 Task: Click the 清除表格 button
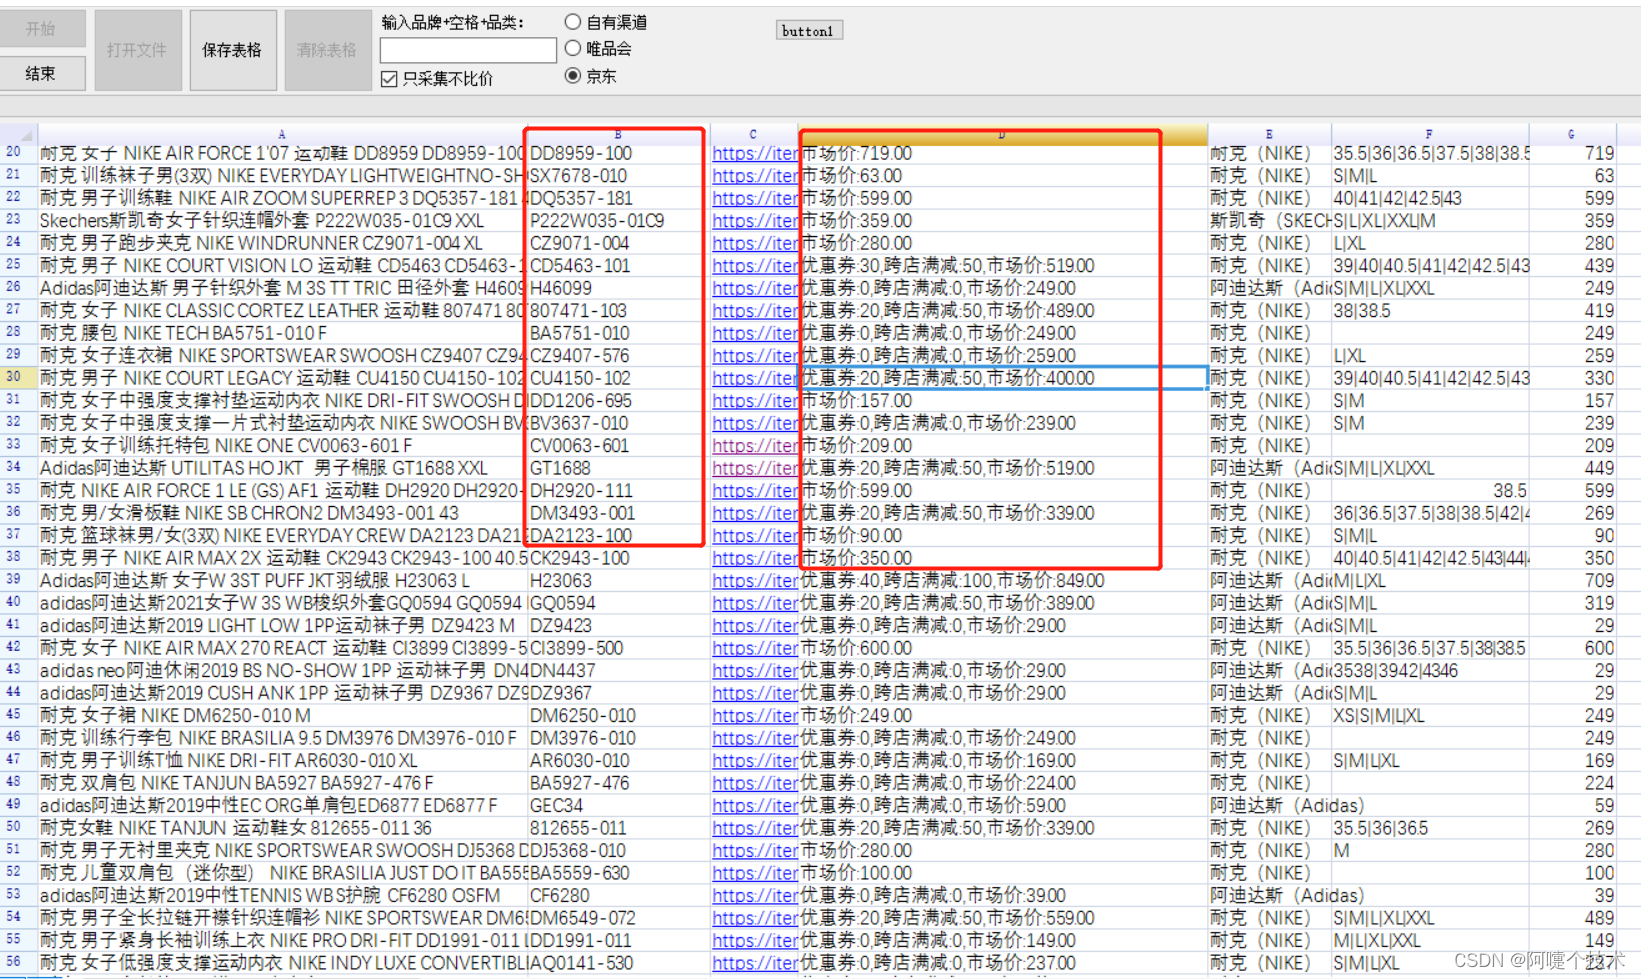click(x=327, y=50)
